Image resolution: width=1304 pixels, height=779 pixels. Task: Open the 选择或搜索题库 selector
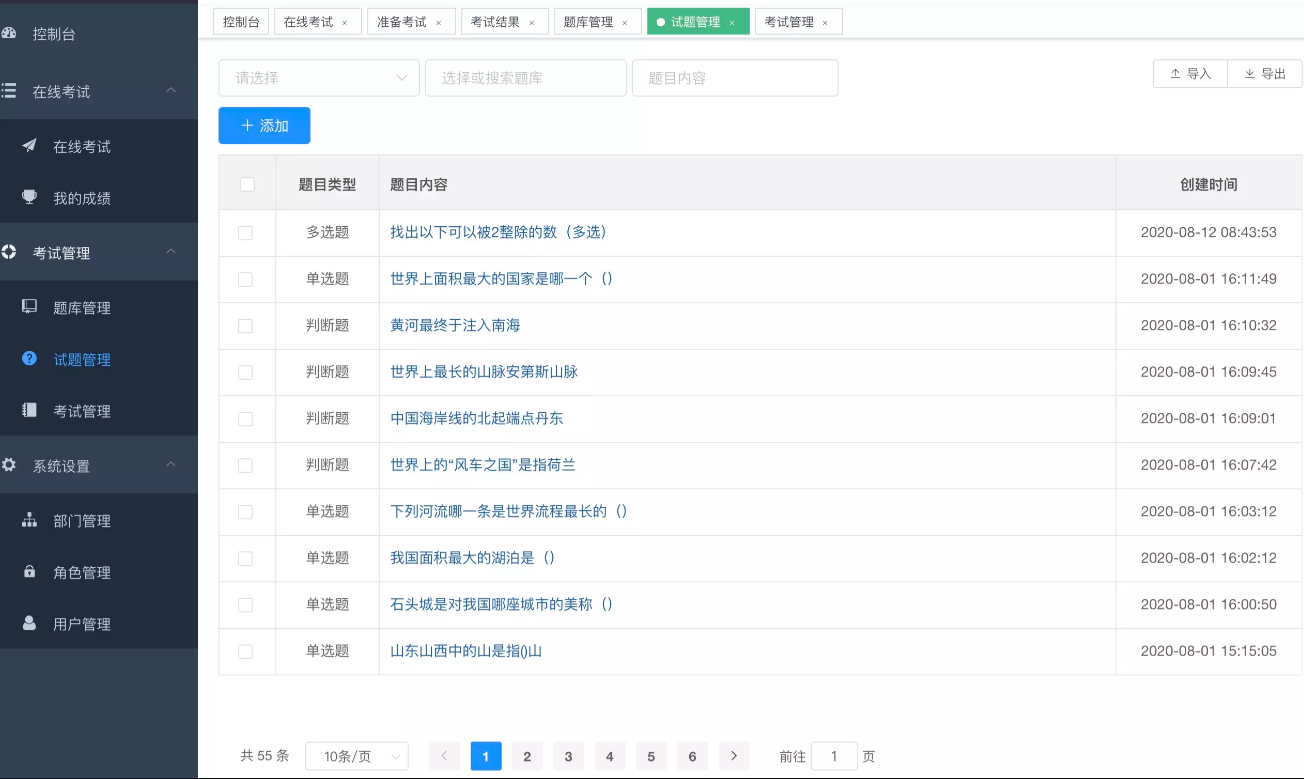(526, 78)
